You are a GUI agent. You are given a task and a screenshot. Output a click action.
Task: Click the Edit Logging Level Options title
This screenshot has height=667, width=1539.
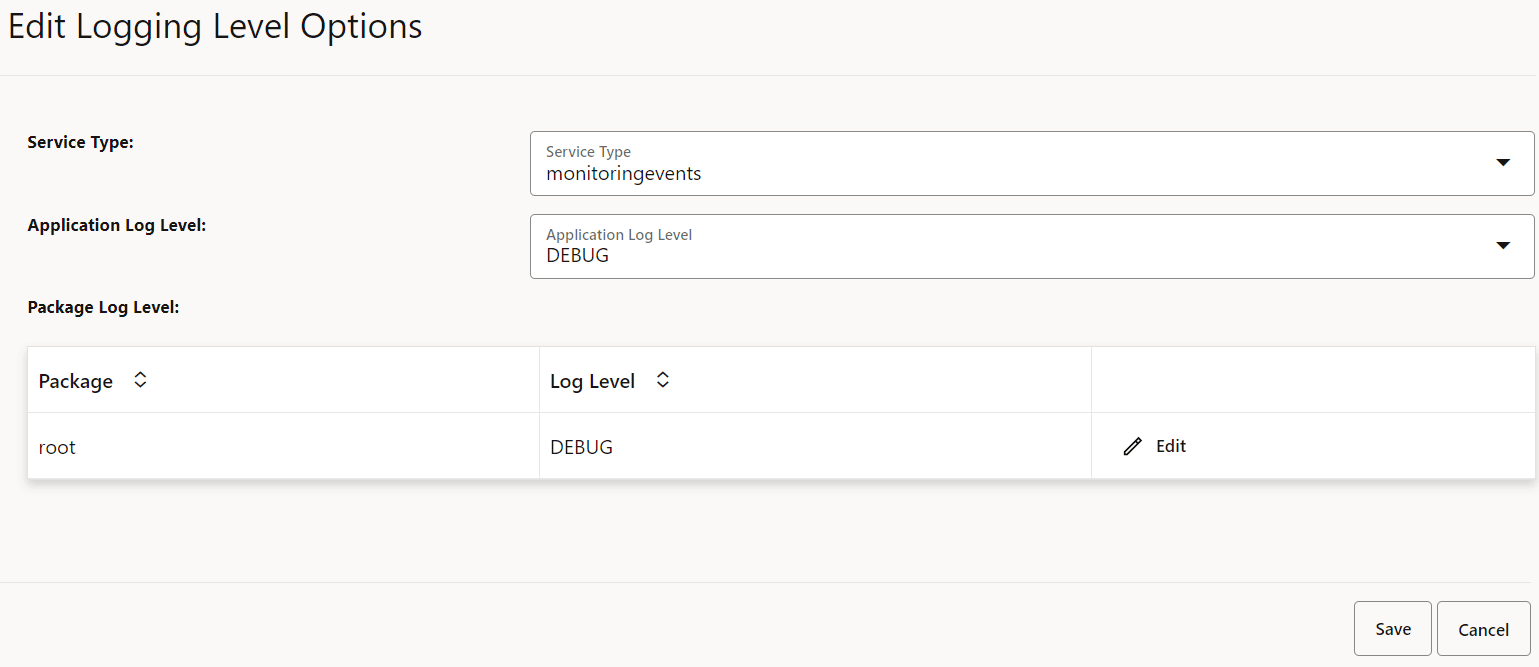tap(213, 26)
